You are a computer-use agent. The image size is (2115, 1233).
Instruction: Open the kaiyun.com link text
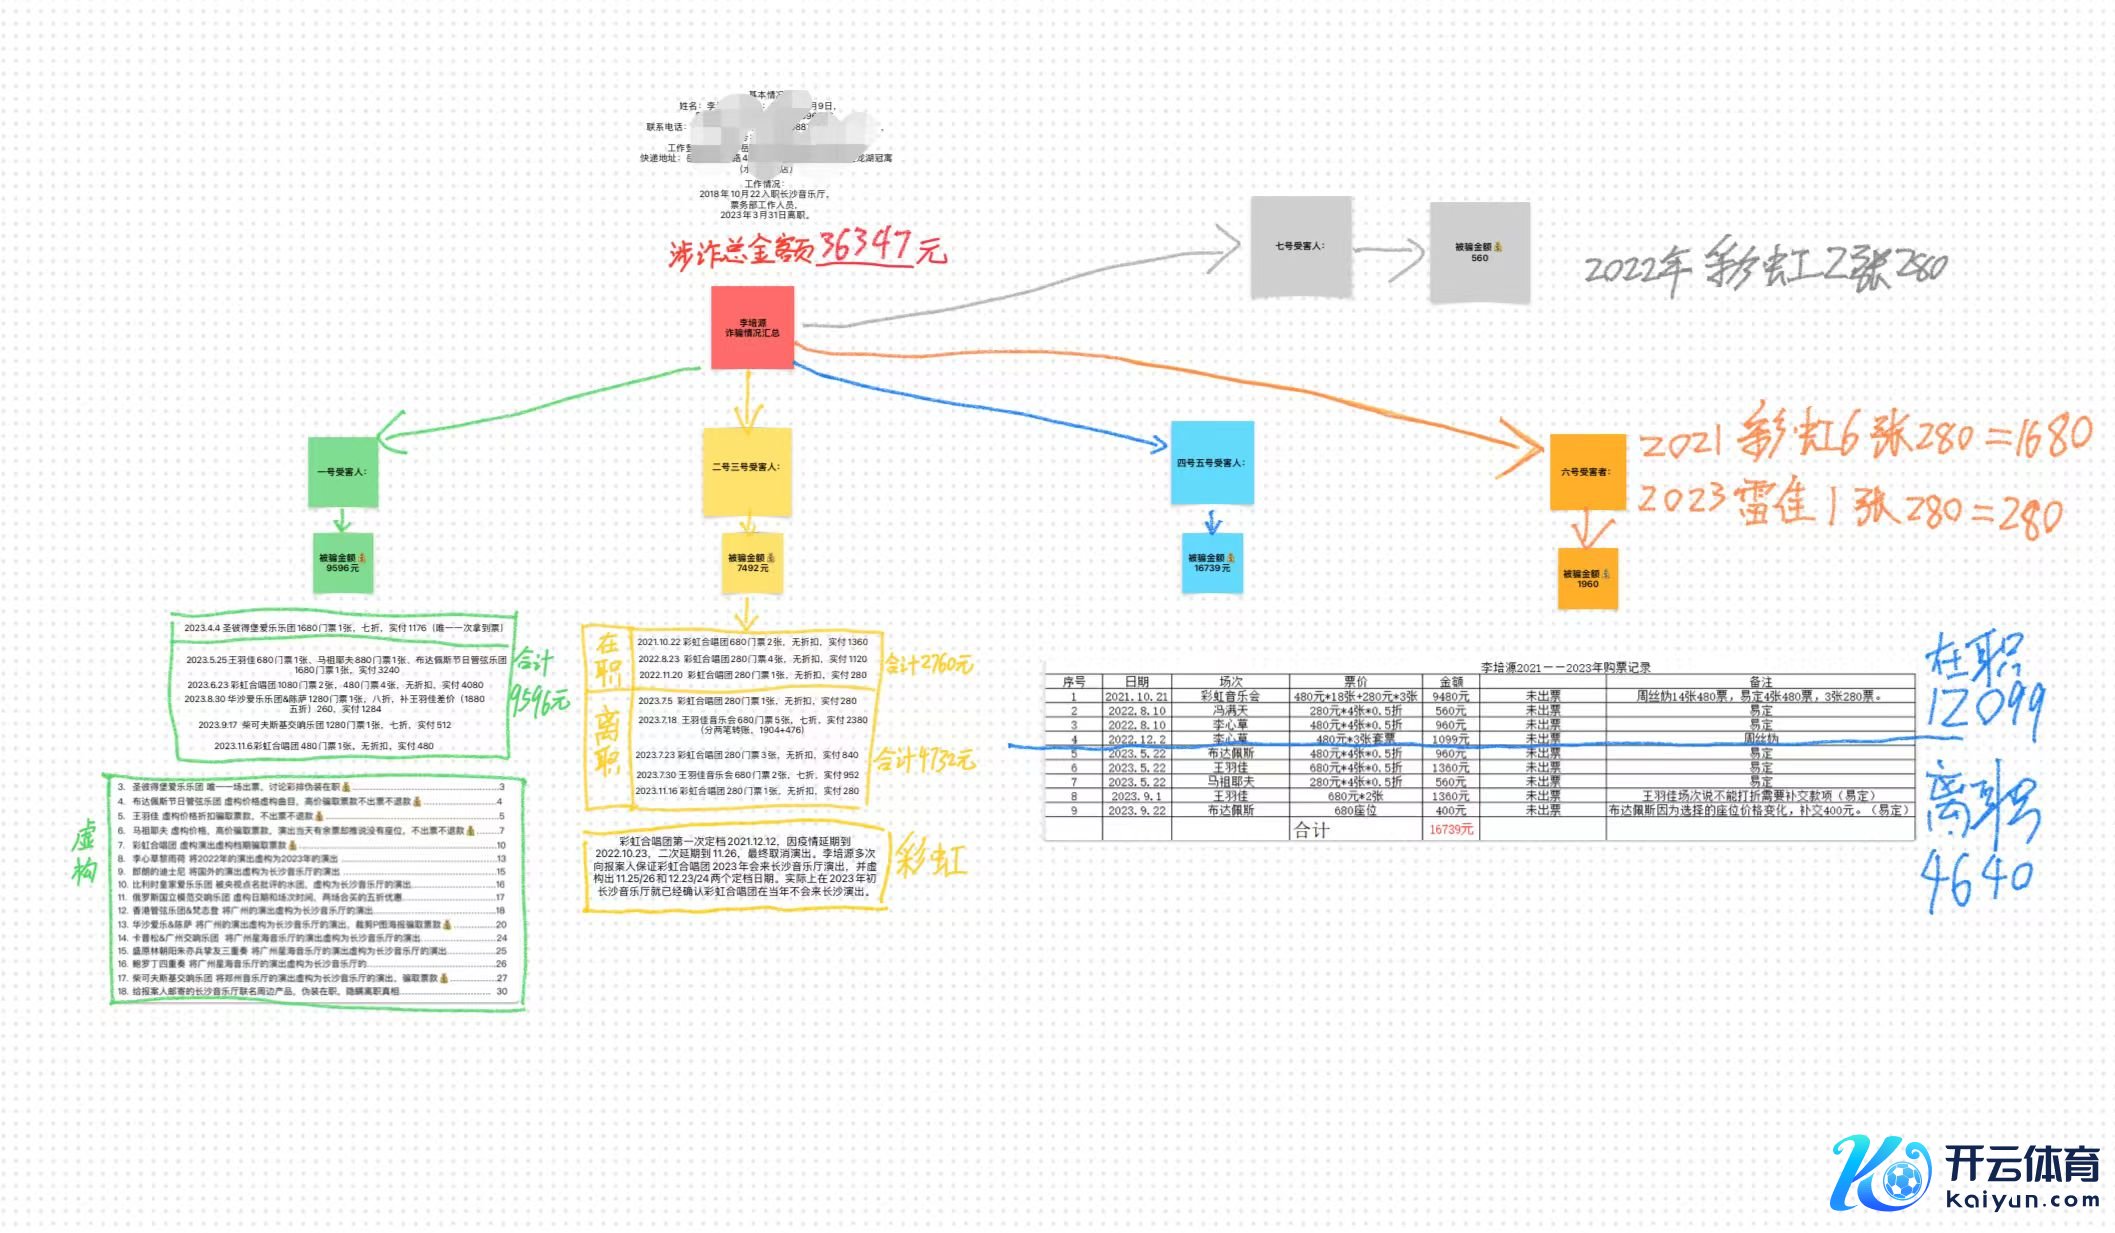coord(2022,1200)
